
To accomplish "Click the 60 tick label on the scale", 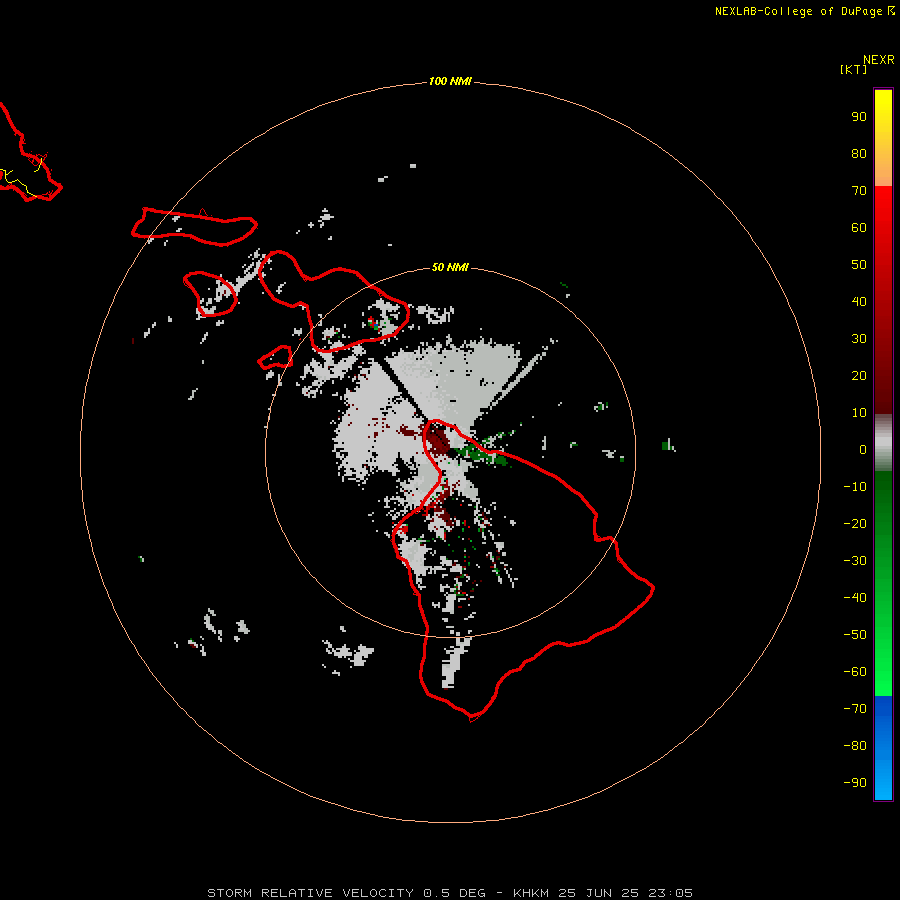I will pyautogui.click(x=859, y=227).
